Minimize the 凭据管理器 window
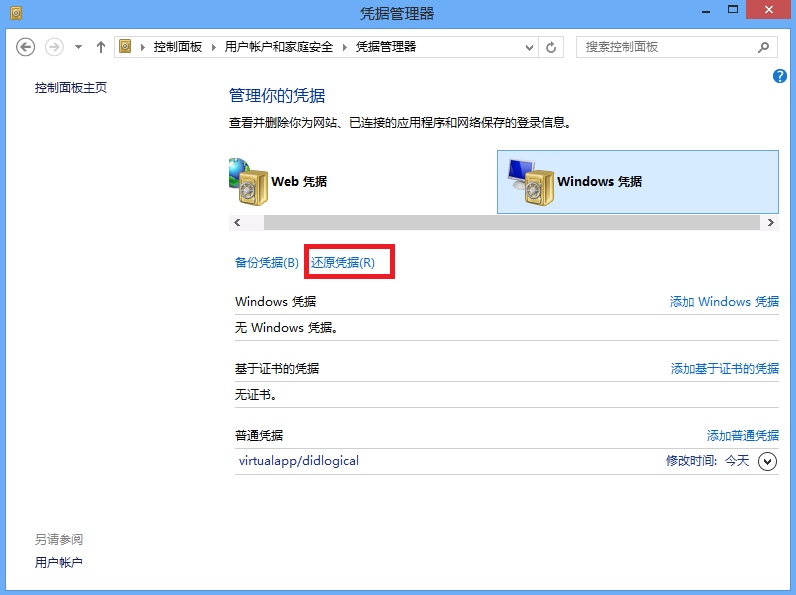The width and height of the screenshot is (796, 595). point(706,10)
